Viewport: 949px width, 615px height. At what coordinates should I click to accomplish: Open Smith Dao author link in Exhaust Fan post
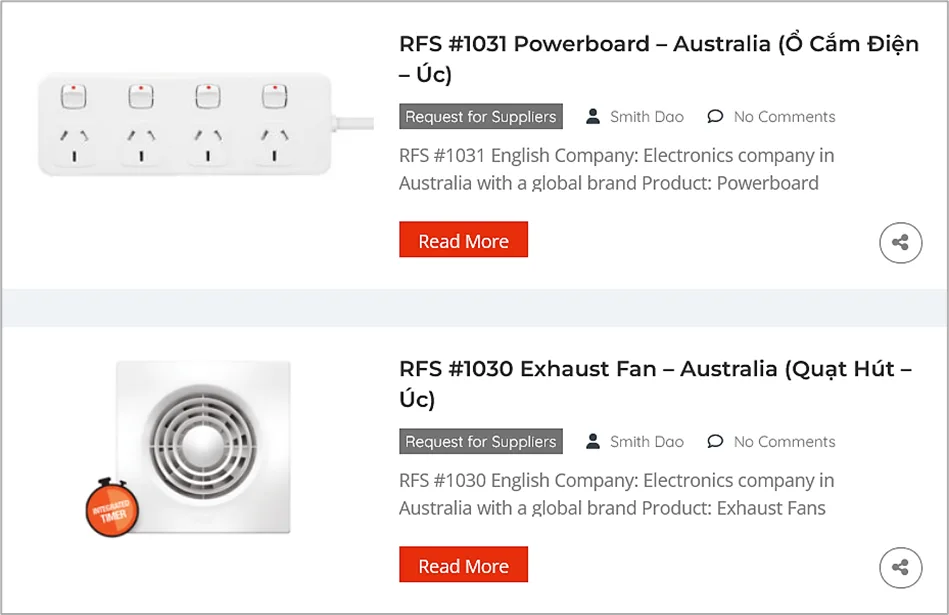point(646,441)
